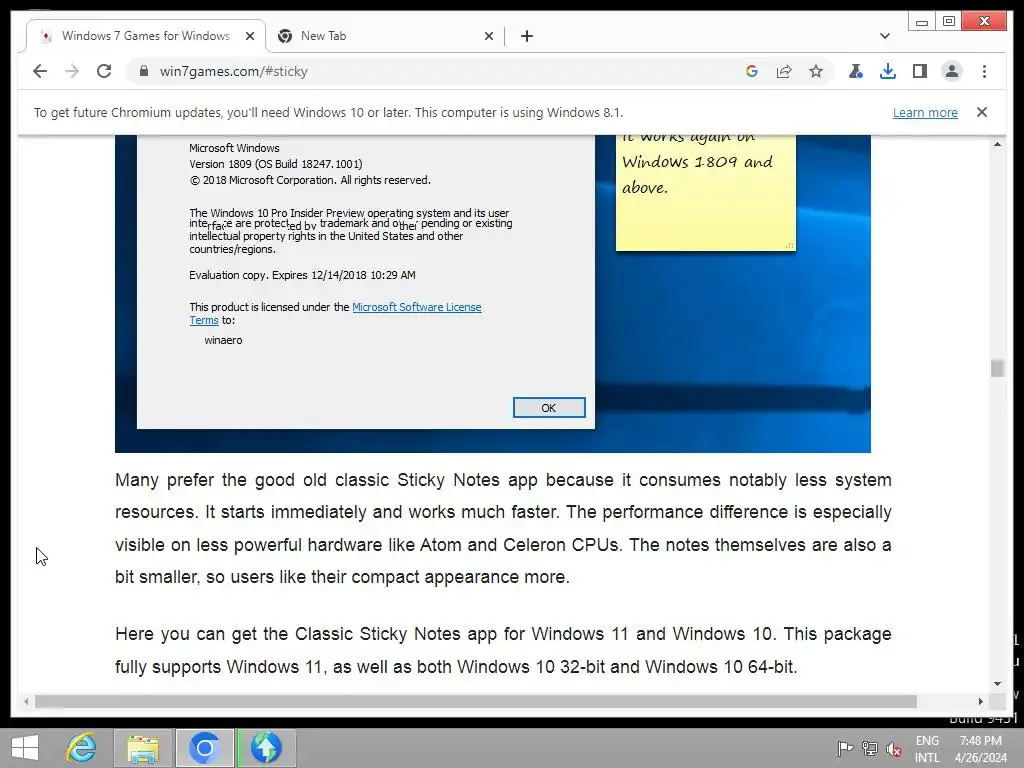This screenshot has width=1024, height=768.
Task: Open Action Center flag icon
Action: pos(845,748)
